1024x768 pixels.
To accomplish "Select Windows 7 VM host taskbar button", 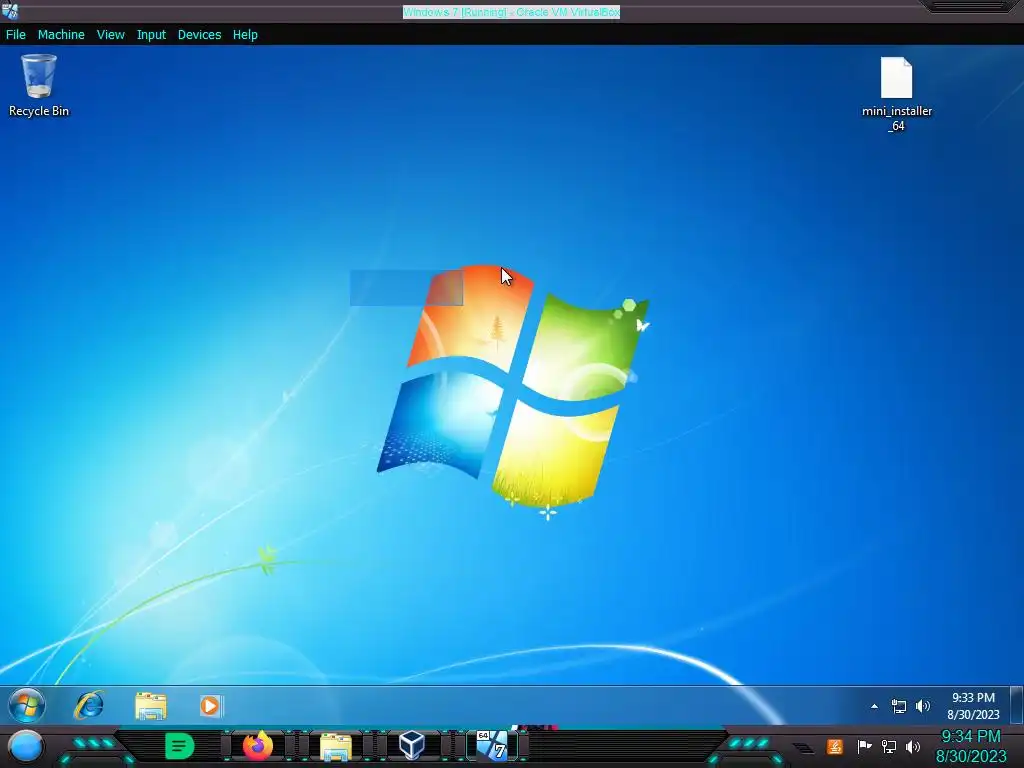I will coord(492,745).
